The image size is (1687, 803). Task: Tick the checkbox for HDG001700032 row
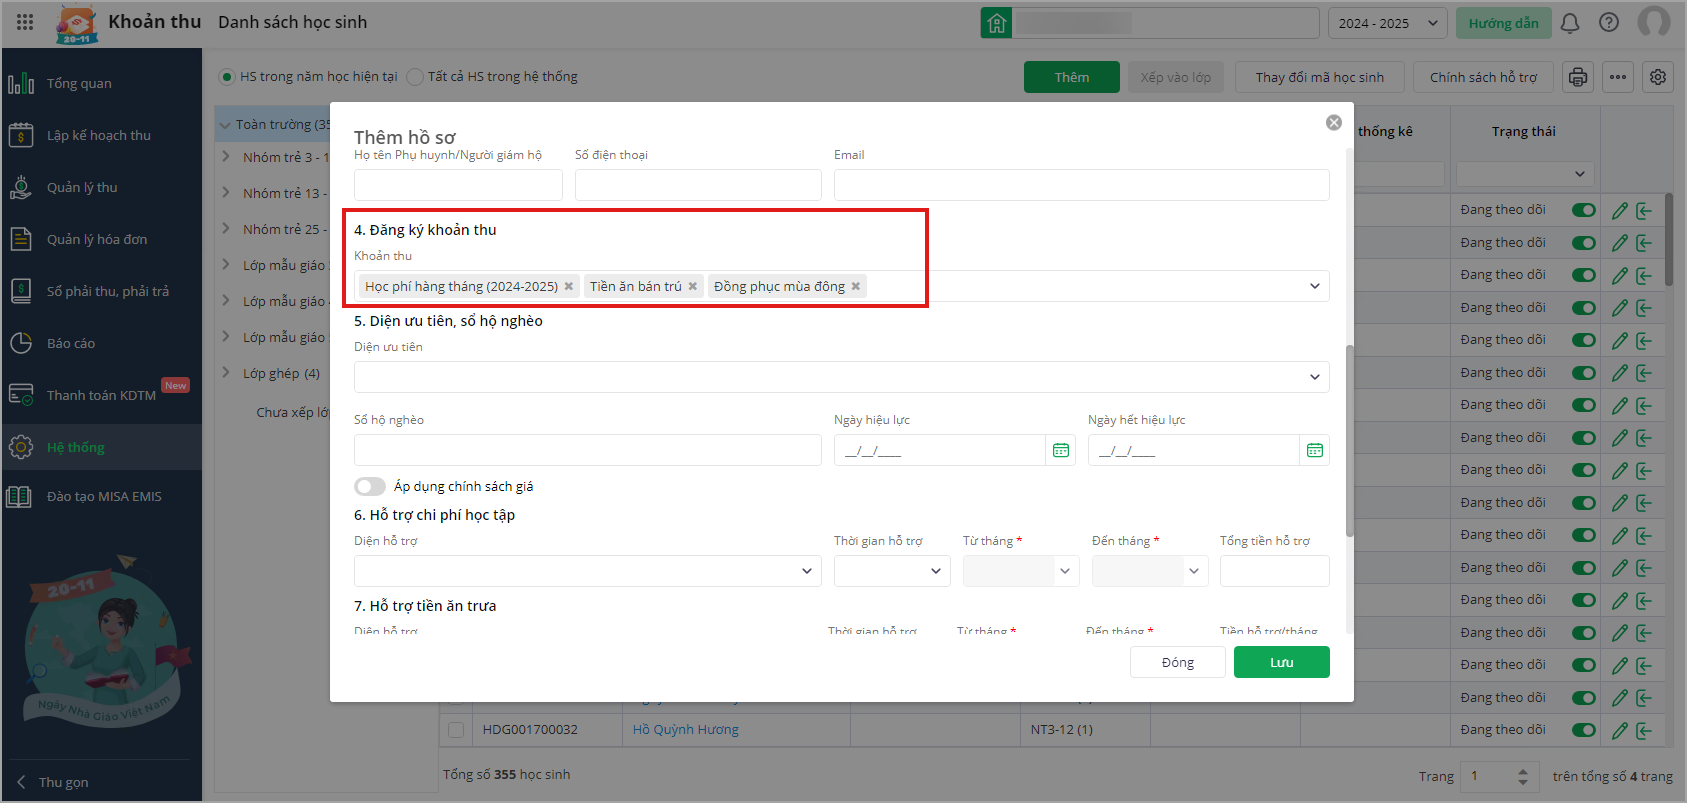pyautogui.click(x=456, y=730)
